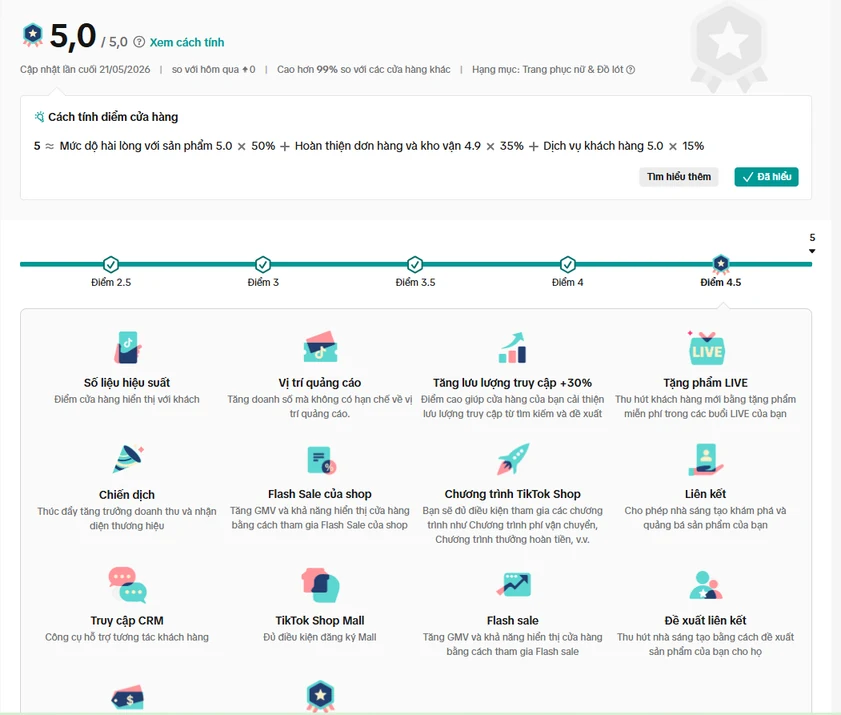841x715 pixels.
Task: Click the help icon beside Hạng mục category
Action: tap(631, 70)
